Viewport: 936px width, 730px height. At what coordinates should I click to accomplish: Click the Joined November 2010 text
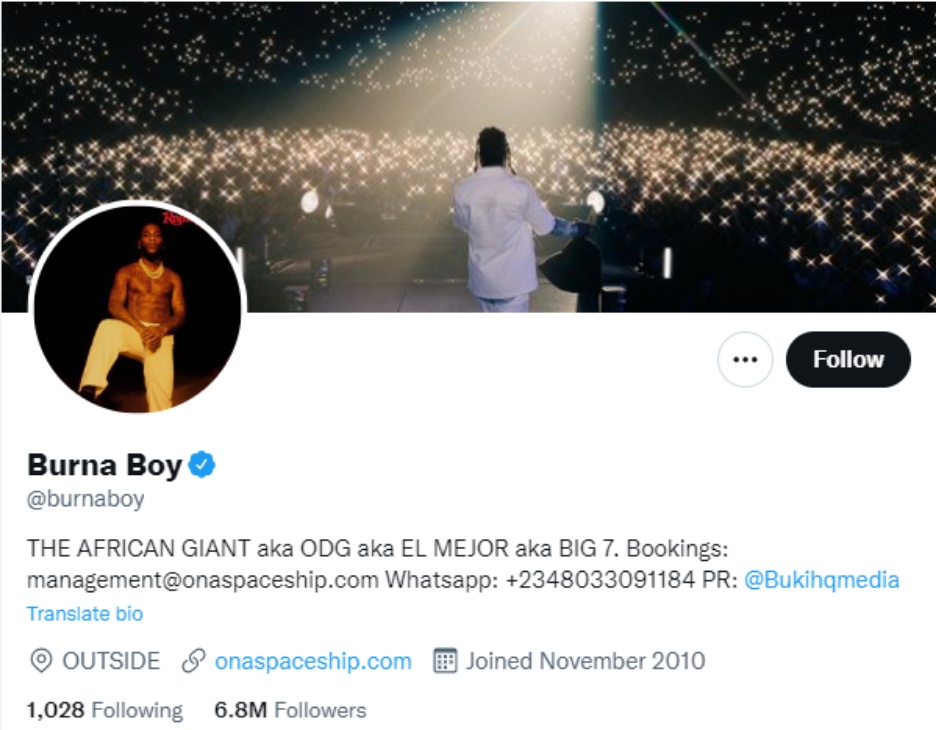point(585,661)
